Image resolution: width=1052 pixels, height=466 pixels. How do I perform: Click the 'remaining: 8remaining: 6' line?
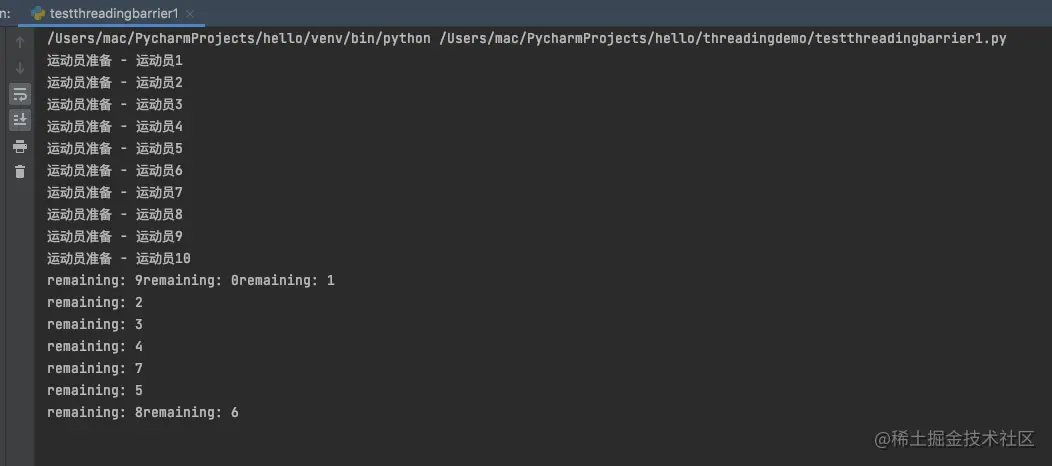click(x=143, y=412)
